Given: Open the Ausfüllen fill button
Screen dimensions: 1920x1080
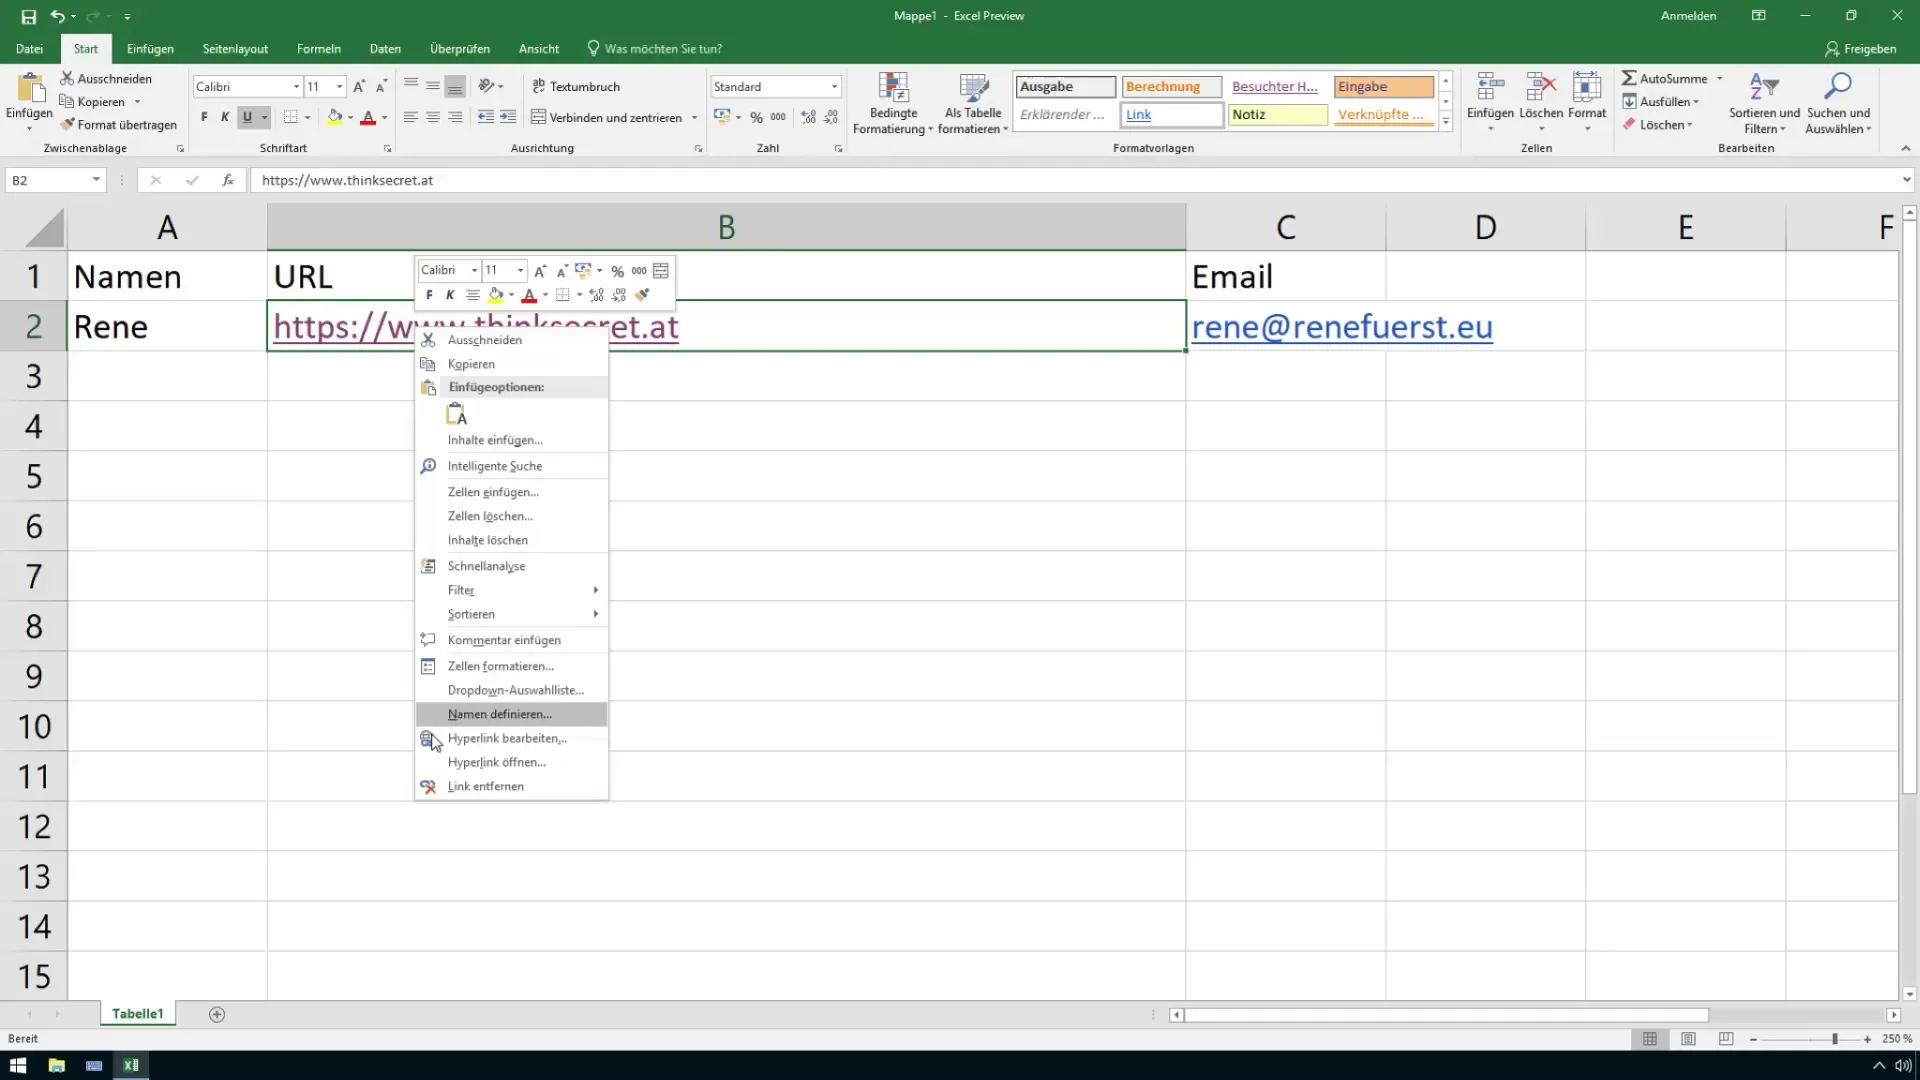Looking at the screenshot, I should [x=1661, y=101].
